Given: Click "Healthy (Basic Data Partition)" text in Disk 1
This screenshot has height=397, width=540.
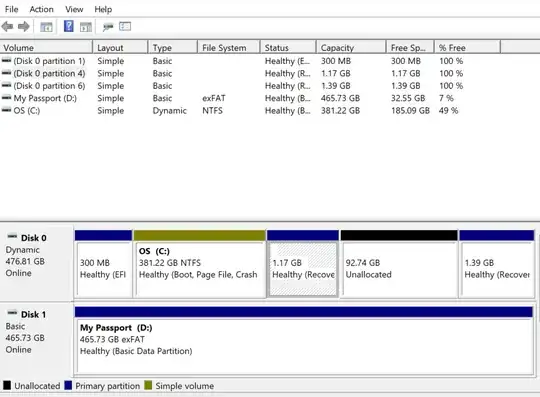Looking at the screenshot, I should pos(136,351).
